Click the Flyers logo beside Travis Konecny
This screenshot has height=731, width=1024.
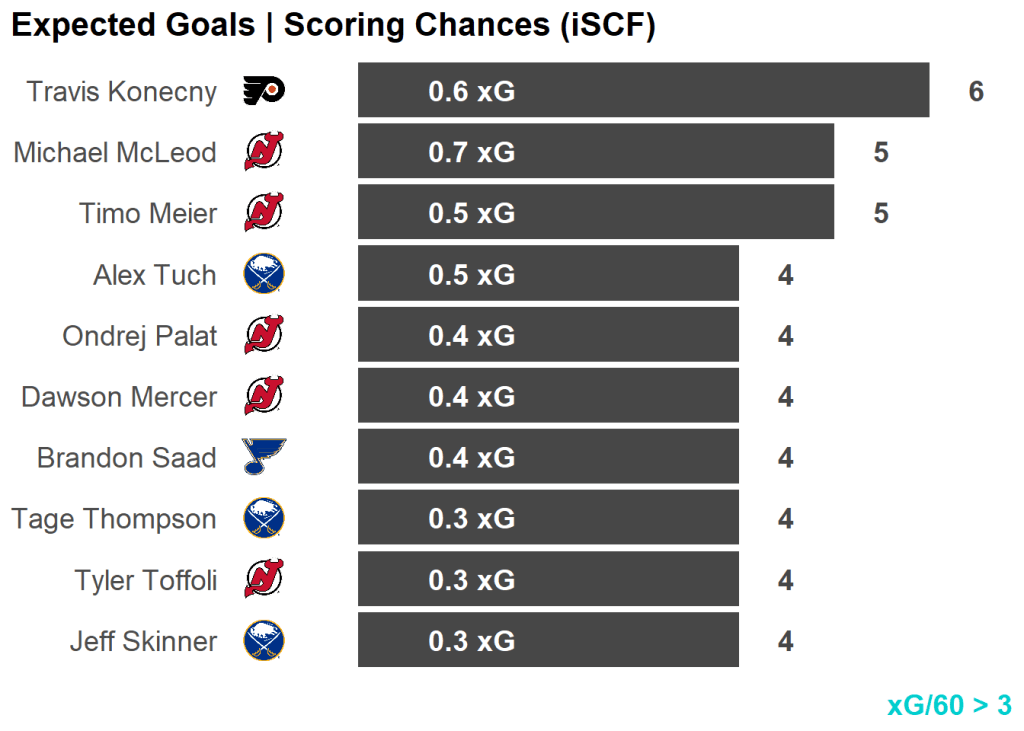[x=264, y=92]
